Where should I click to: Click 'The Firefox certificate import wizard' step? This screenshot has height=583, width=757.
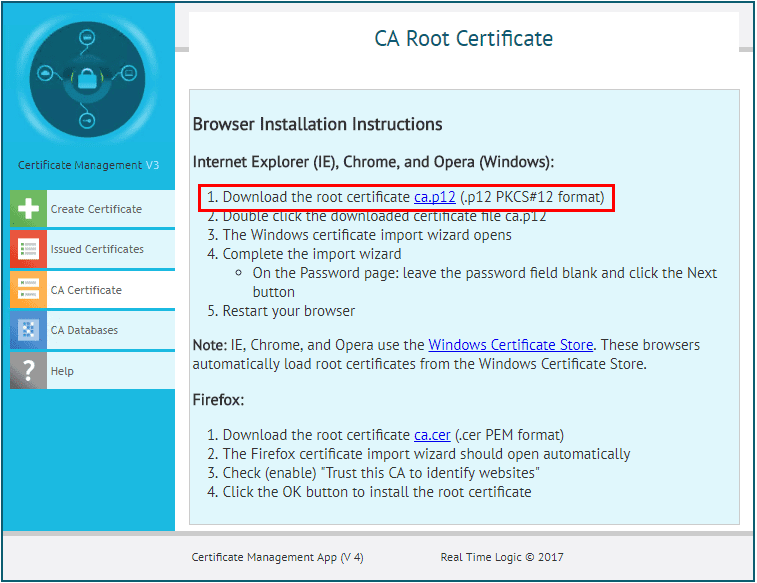[x=426, y=454]
